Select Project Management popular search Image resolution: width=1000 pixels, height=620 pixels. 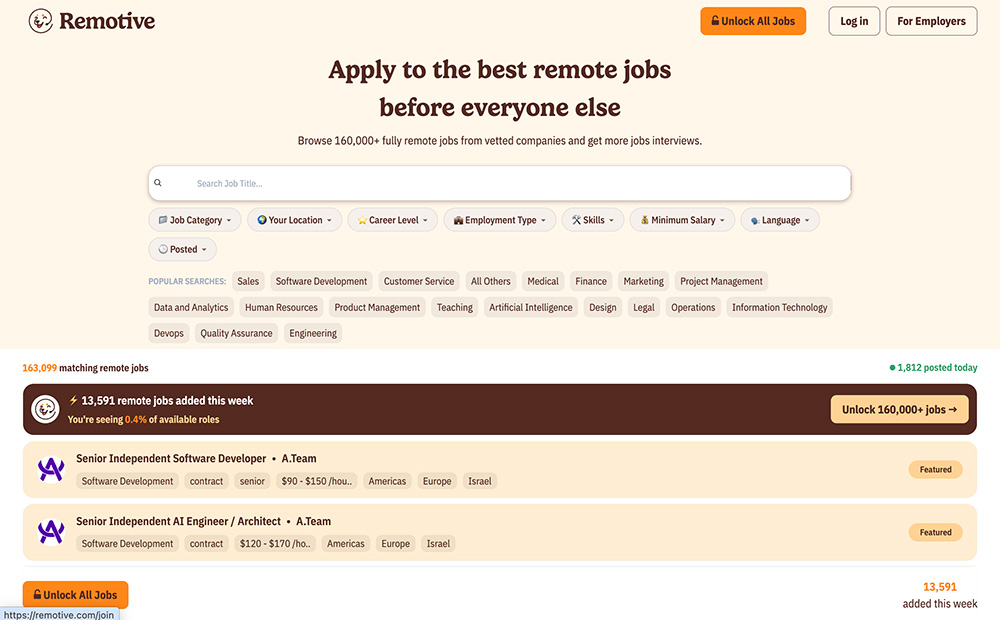click(721, 281)
